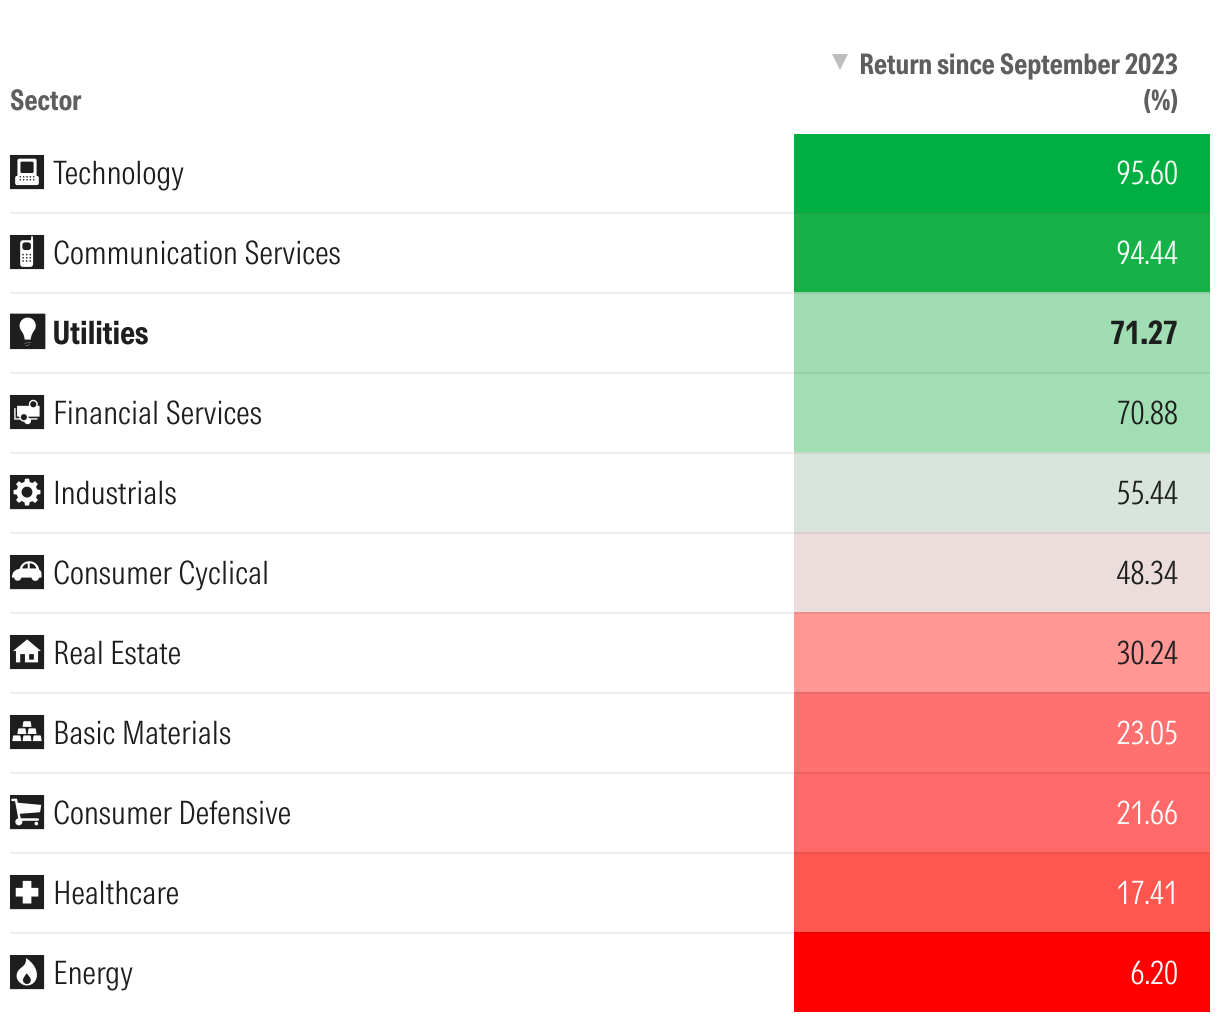This screenshot has width=1220, height=1022.
Task: Select the Utilities sector label
Action: [x=101, y=333]
